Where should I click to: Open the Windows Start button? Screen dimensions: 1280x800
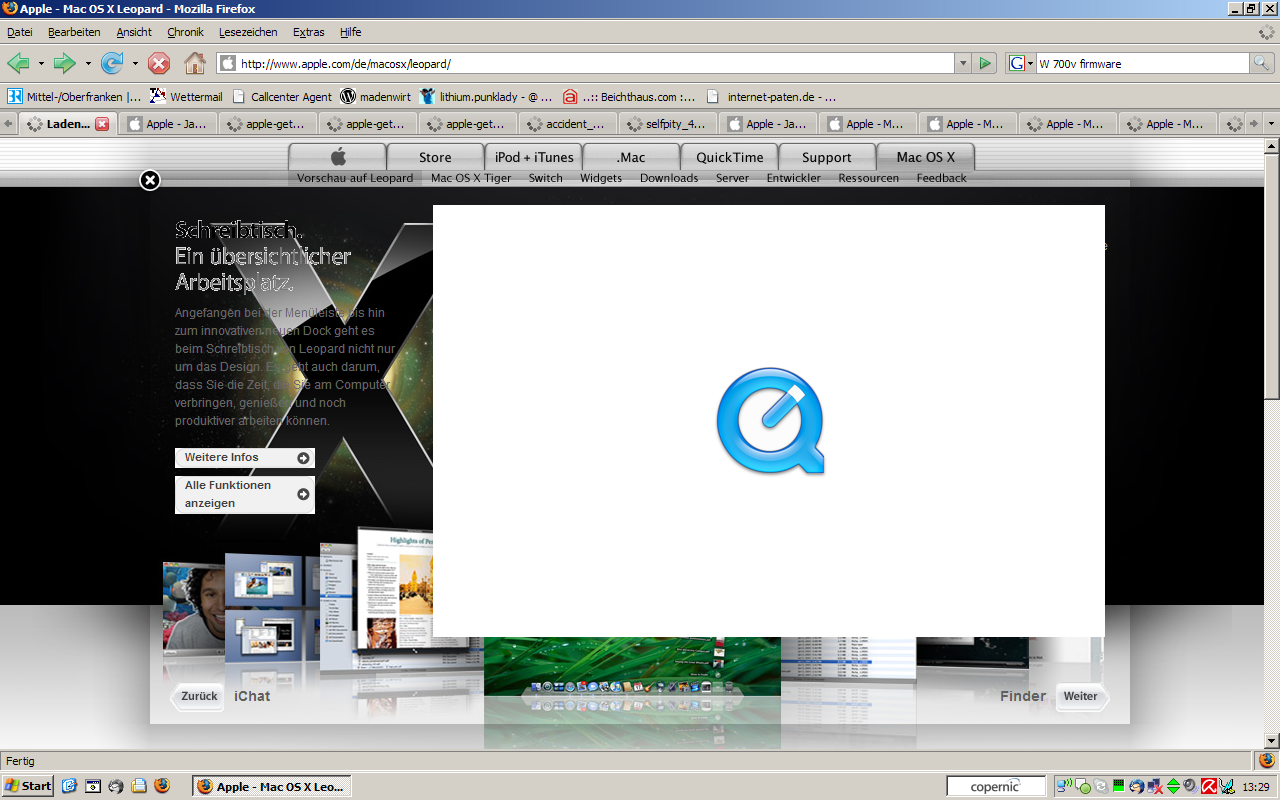(x=27, y=786)
